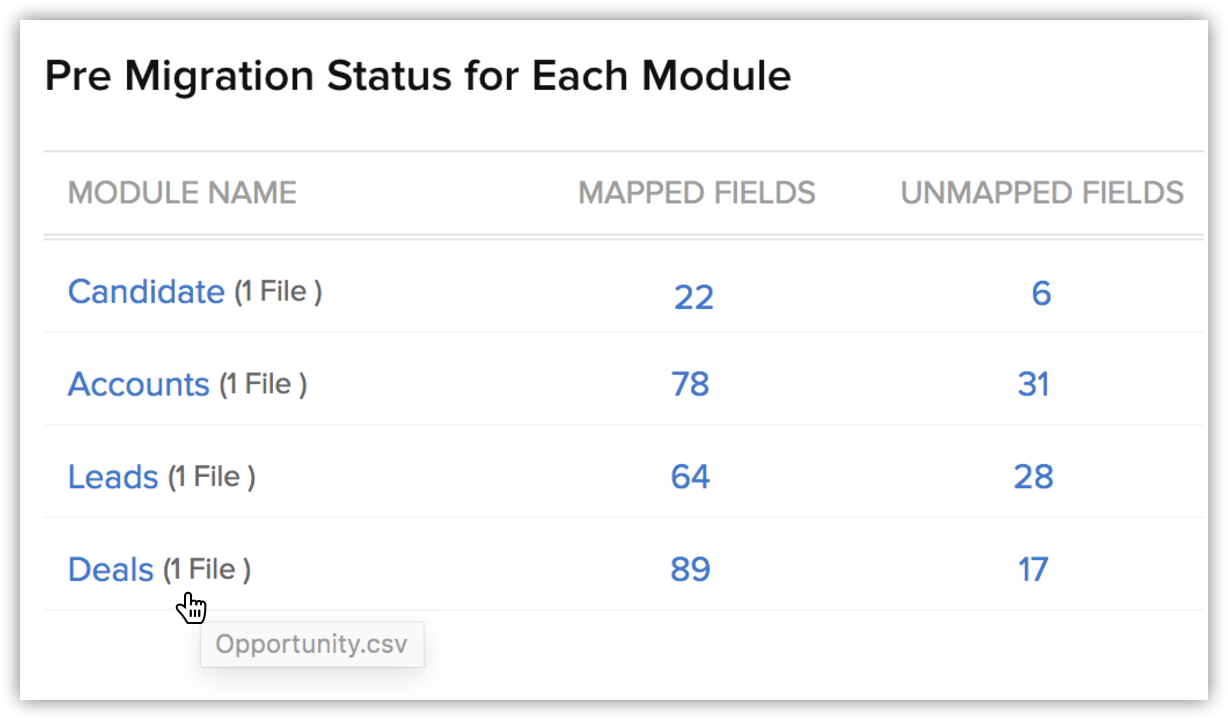Open the Leads module link

pos(112,477)
